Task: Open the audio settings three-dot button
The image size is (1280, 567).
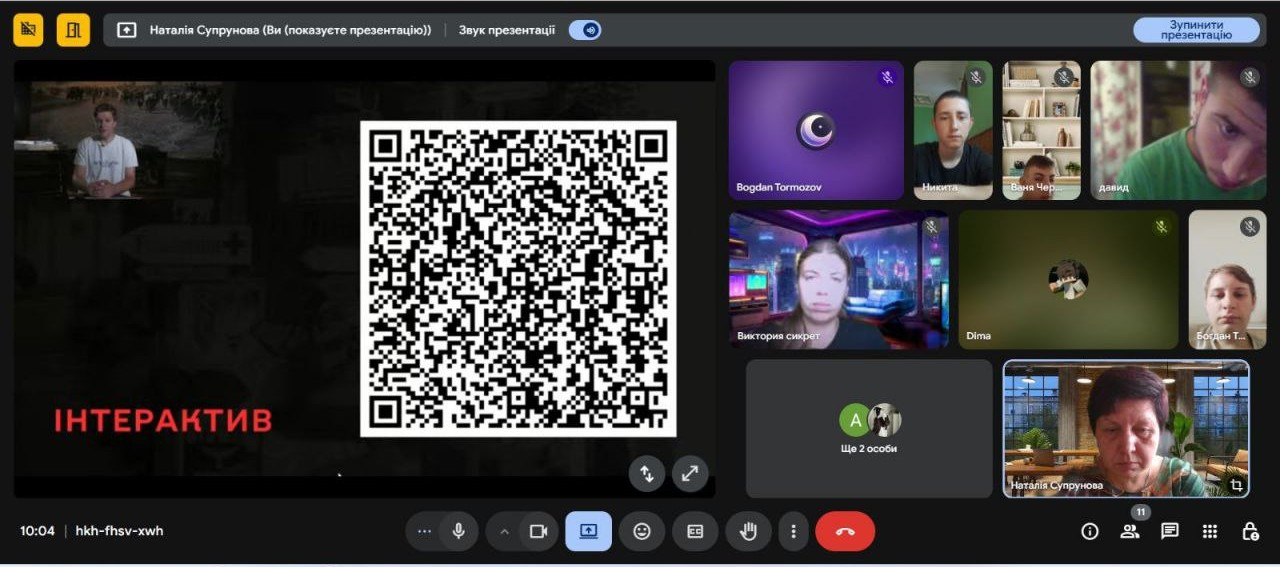Action: [424, 531]
